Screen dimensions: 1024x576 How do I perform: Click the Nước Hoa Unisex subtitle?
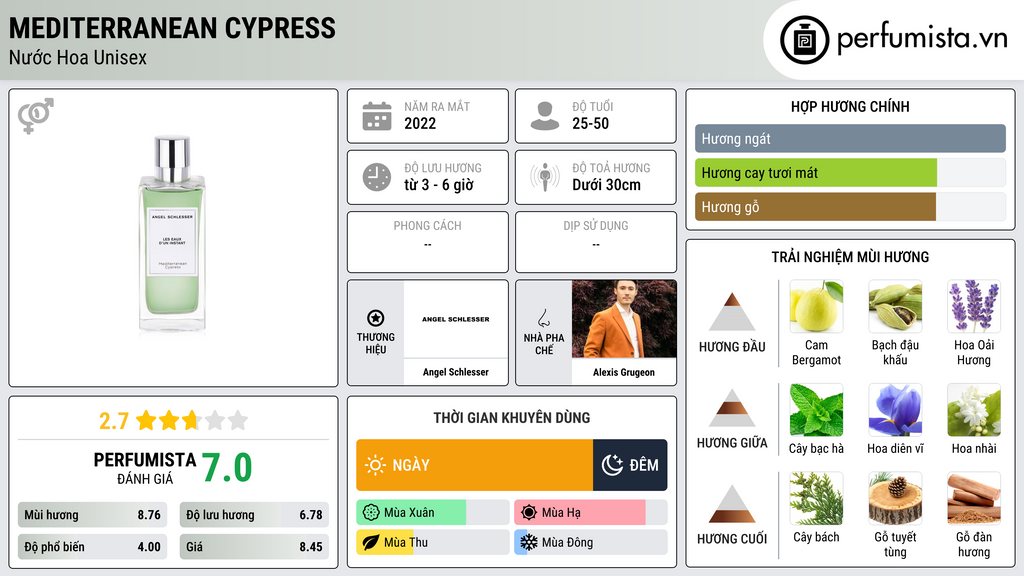coord(78,57)
